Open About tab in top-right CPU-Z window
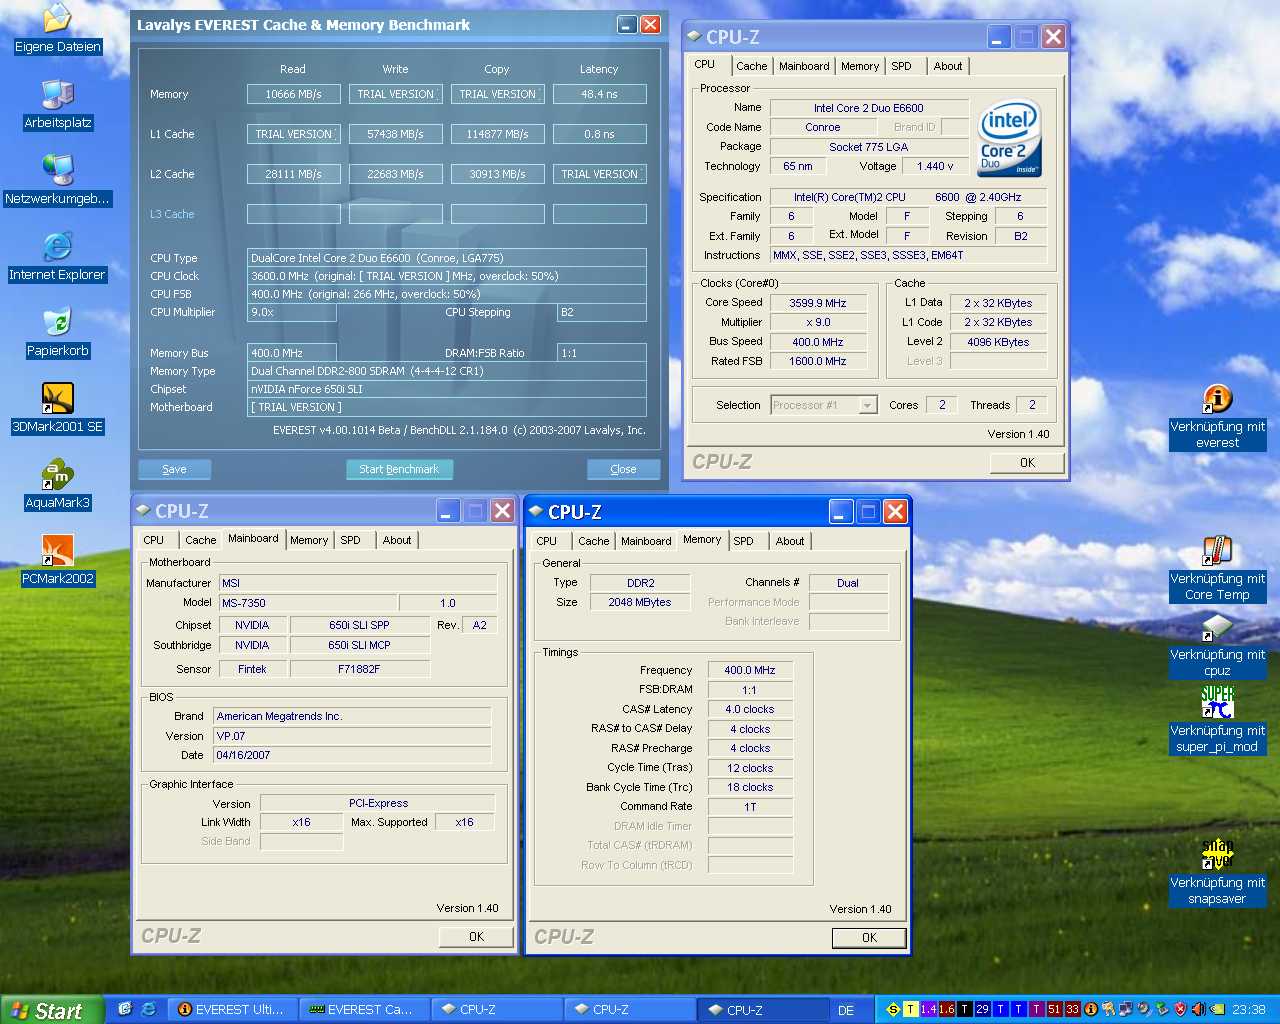 (x=948, y=66)
